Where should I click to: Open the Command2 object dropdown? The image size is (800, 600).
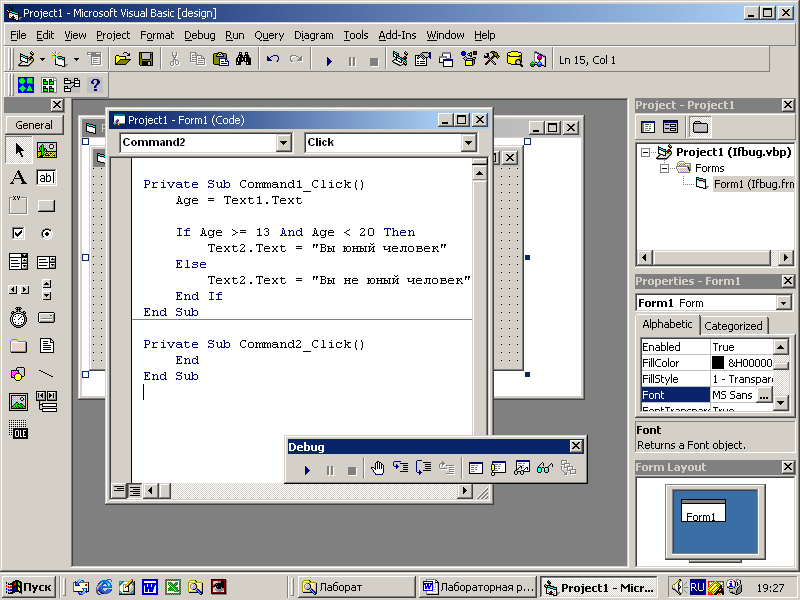pos(284,143)
